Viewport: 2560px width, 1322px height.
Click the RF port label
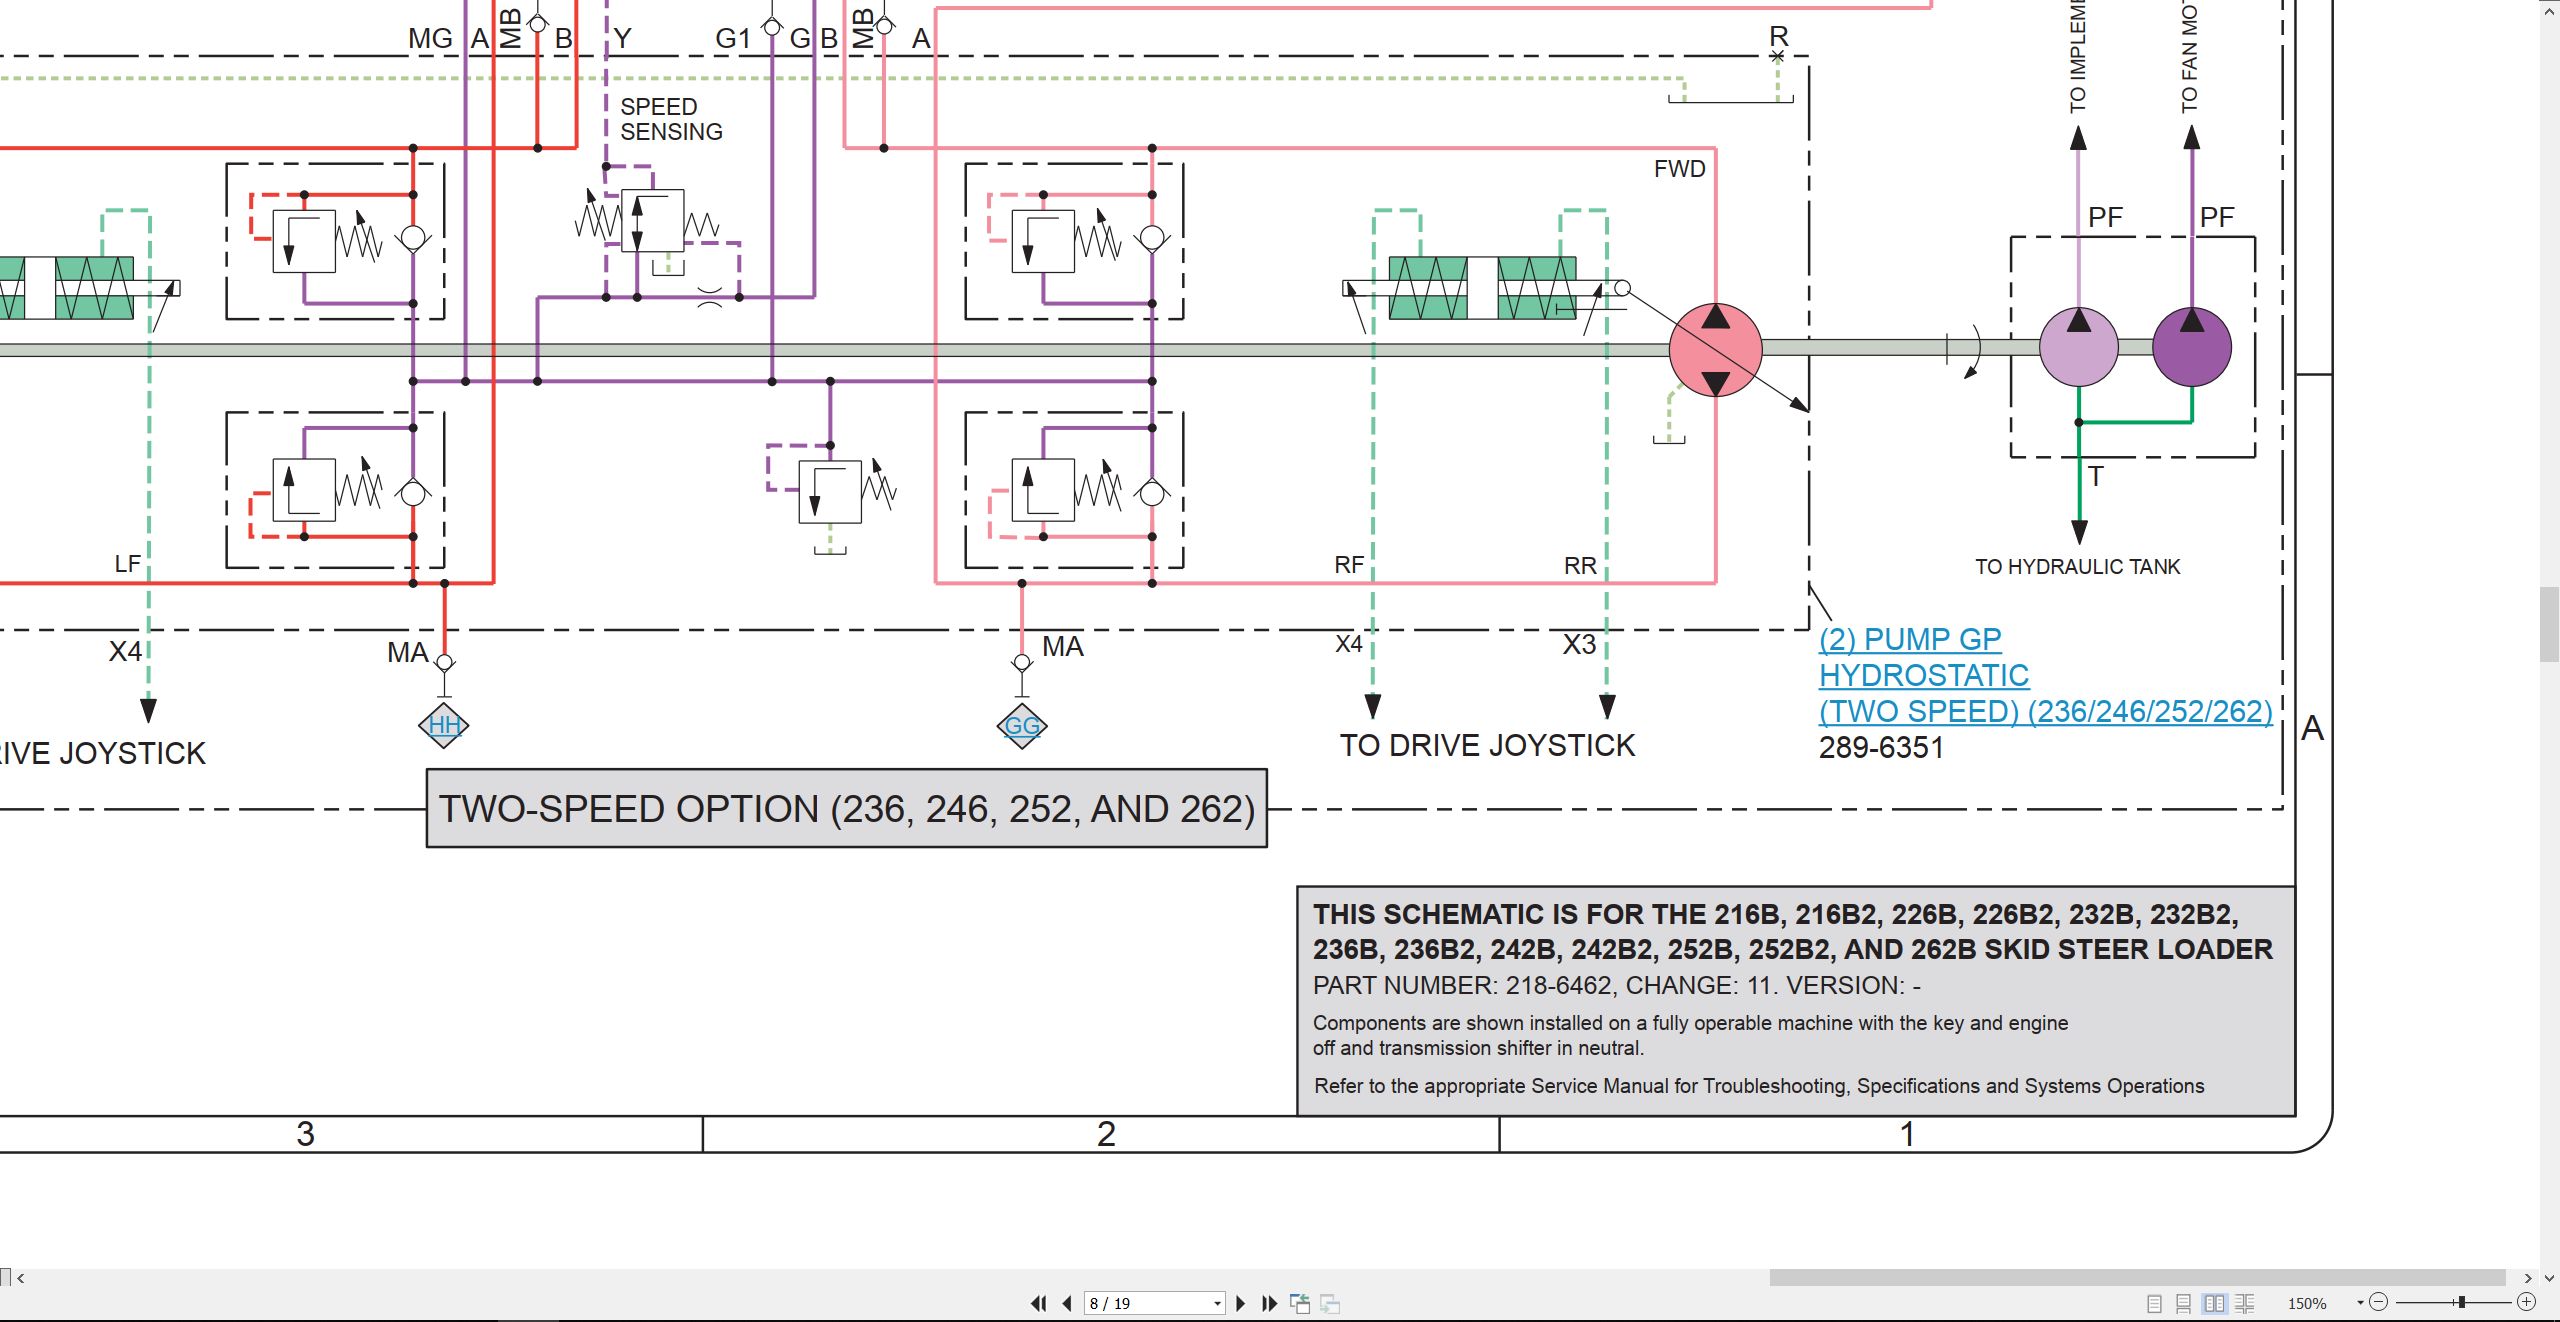coord(1349,565)
